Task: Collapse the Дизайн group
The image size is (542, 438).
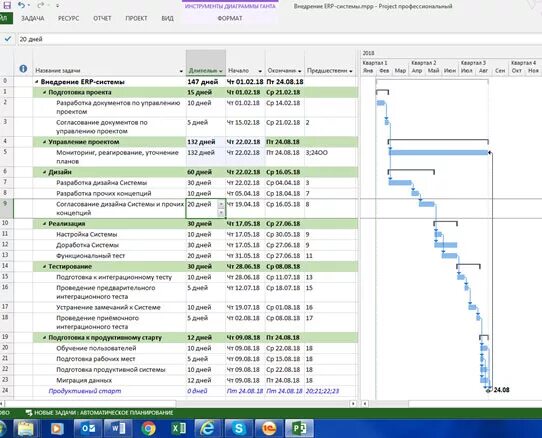Action: point(45,172)
